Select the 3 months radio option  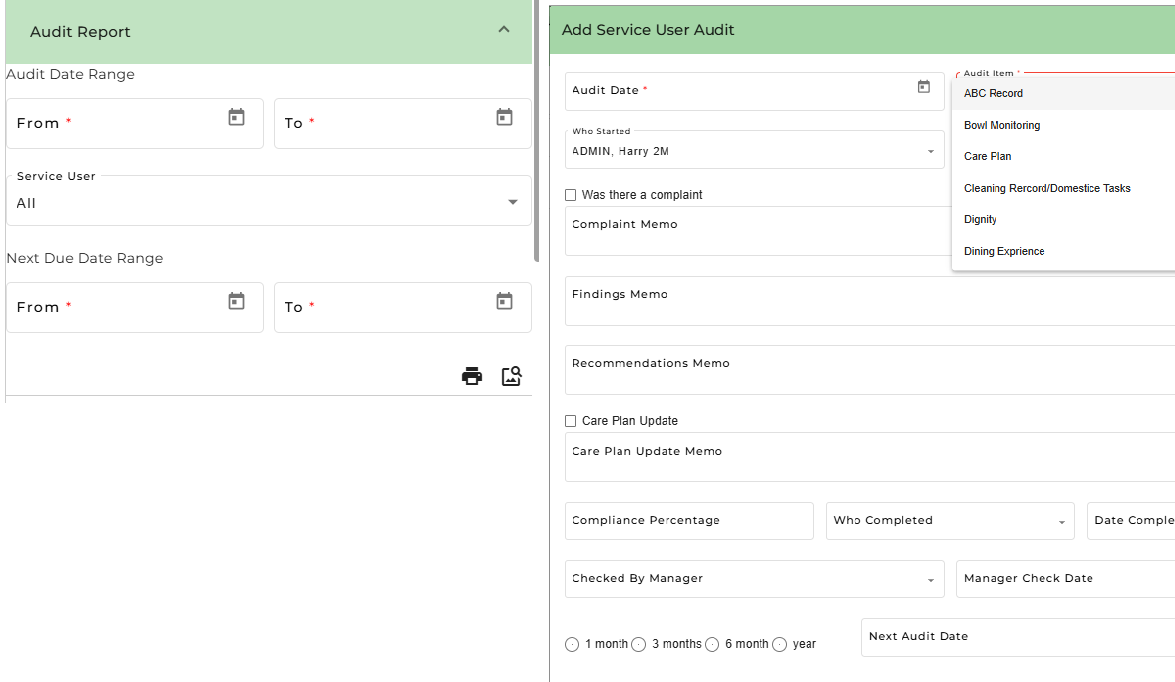point(638,645)
